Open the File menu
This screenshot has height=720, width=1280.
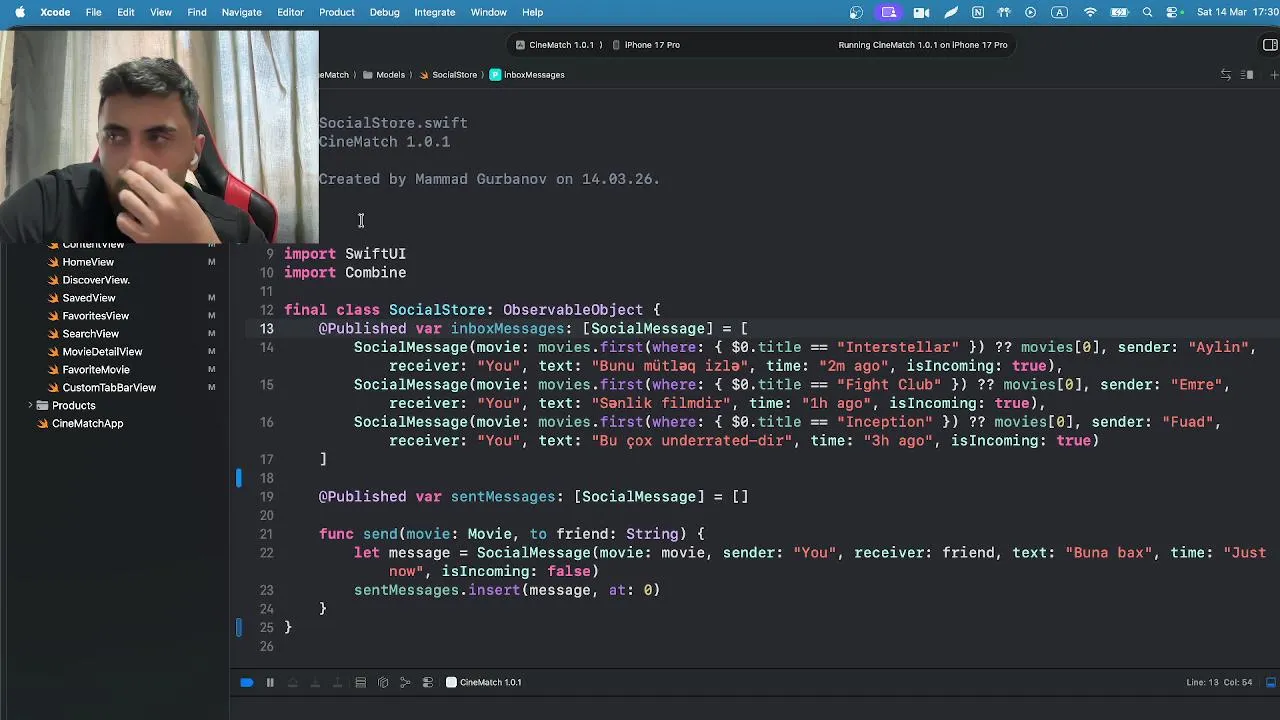coord(93,12)
